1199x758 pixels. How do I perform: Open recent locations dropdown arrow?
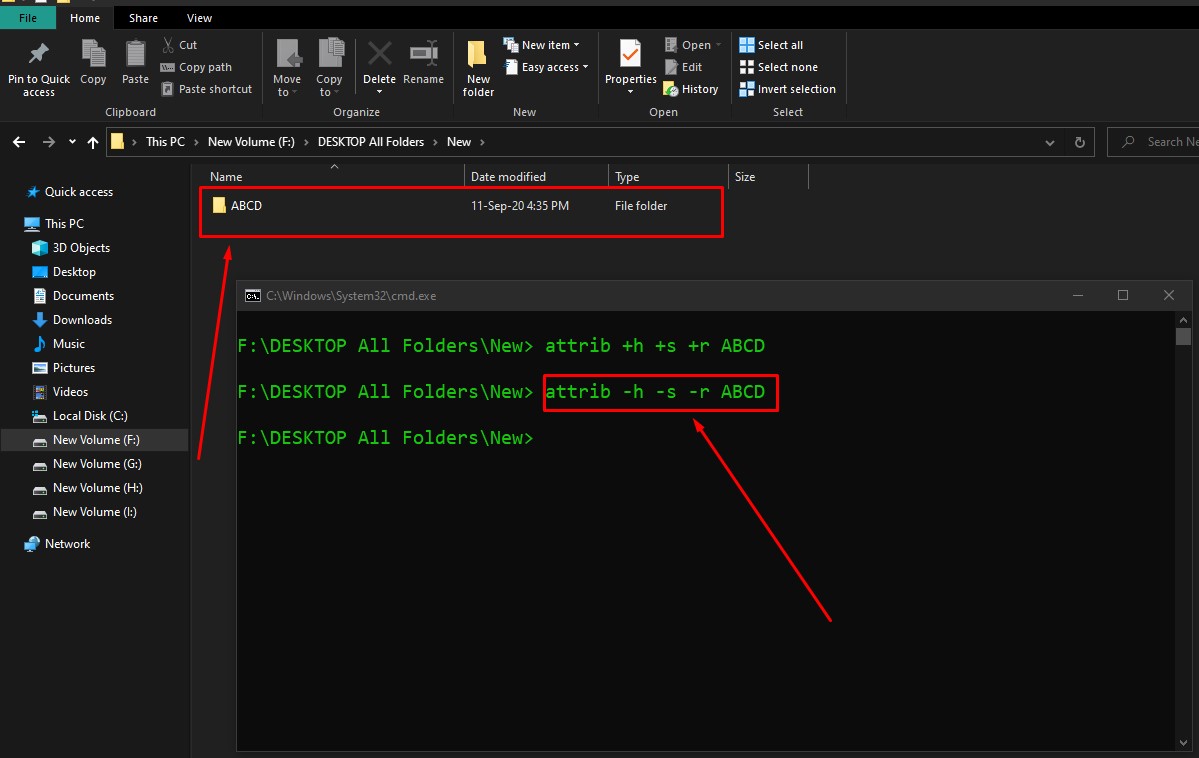72,142
